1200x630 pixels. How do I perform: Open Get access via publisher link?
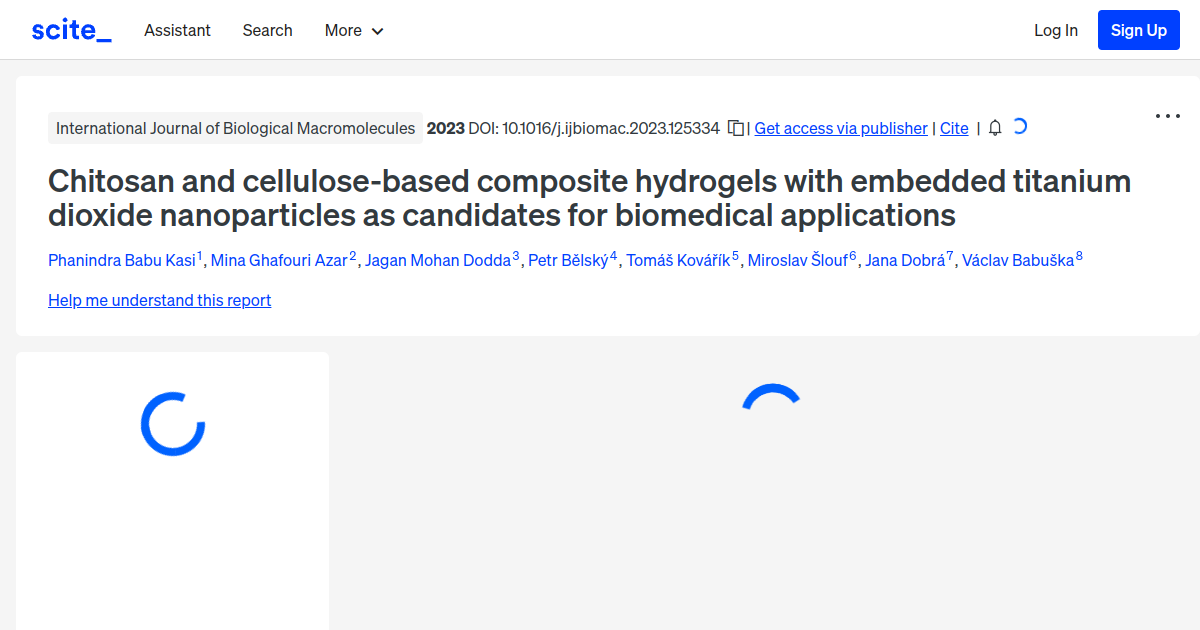pyautogui.click(x=840, y=128)
